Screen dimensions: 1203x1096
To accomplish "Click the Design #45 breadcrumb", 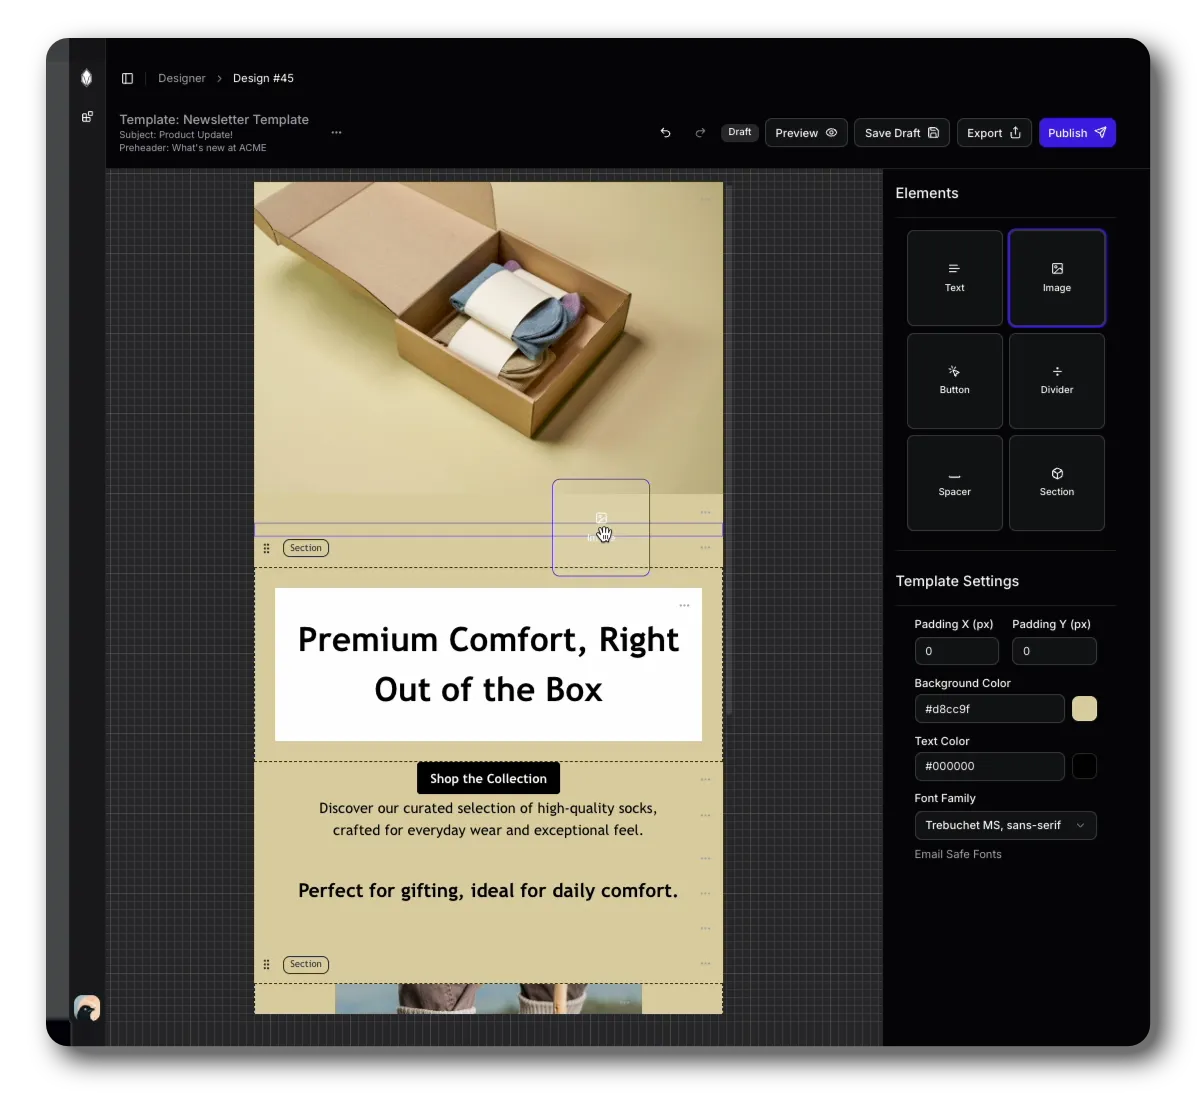I will [x=263, y=78].
